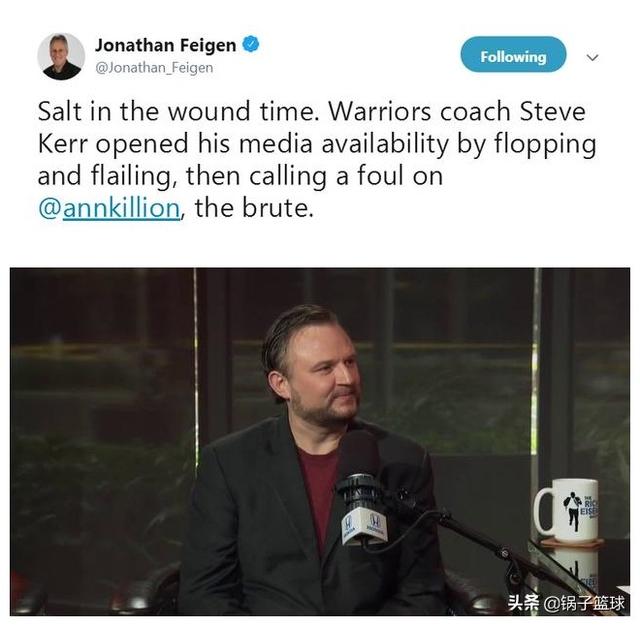Open the embedded interview photo
Image resolution: width=640 pixels, height=626 pixels.
pos(320,442)
